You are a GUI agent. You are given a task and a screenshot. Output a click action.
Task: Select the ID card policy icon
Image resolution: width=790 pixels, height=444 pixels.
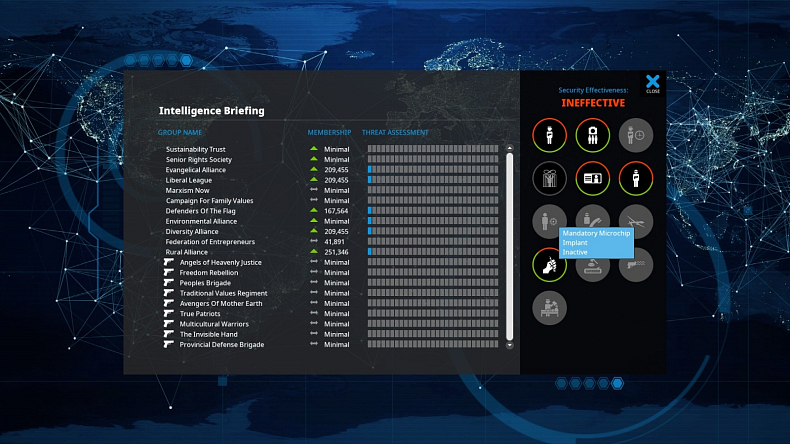pos(592,179)
